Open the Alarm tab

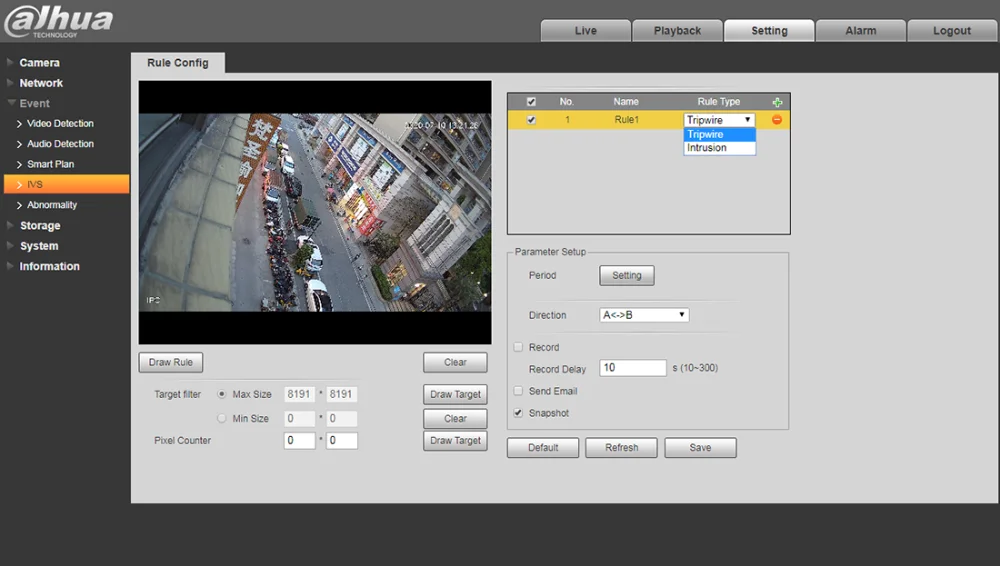[860, 31]
